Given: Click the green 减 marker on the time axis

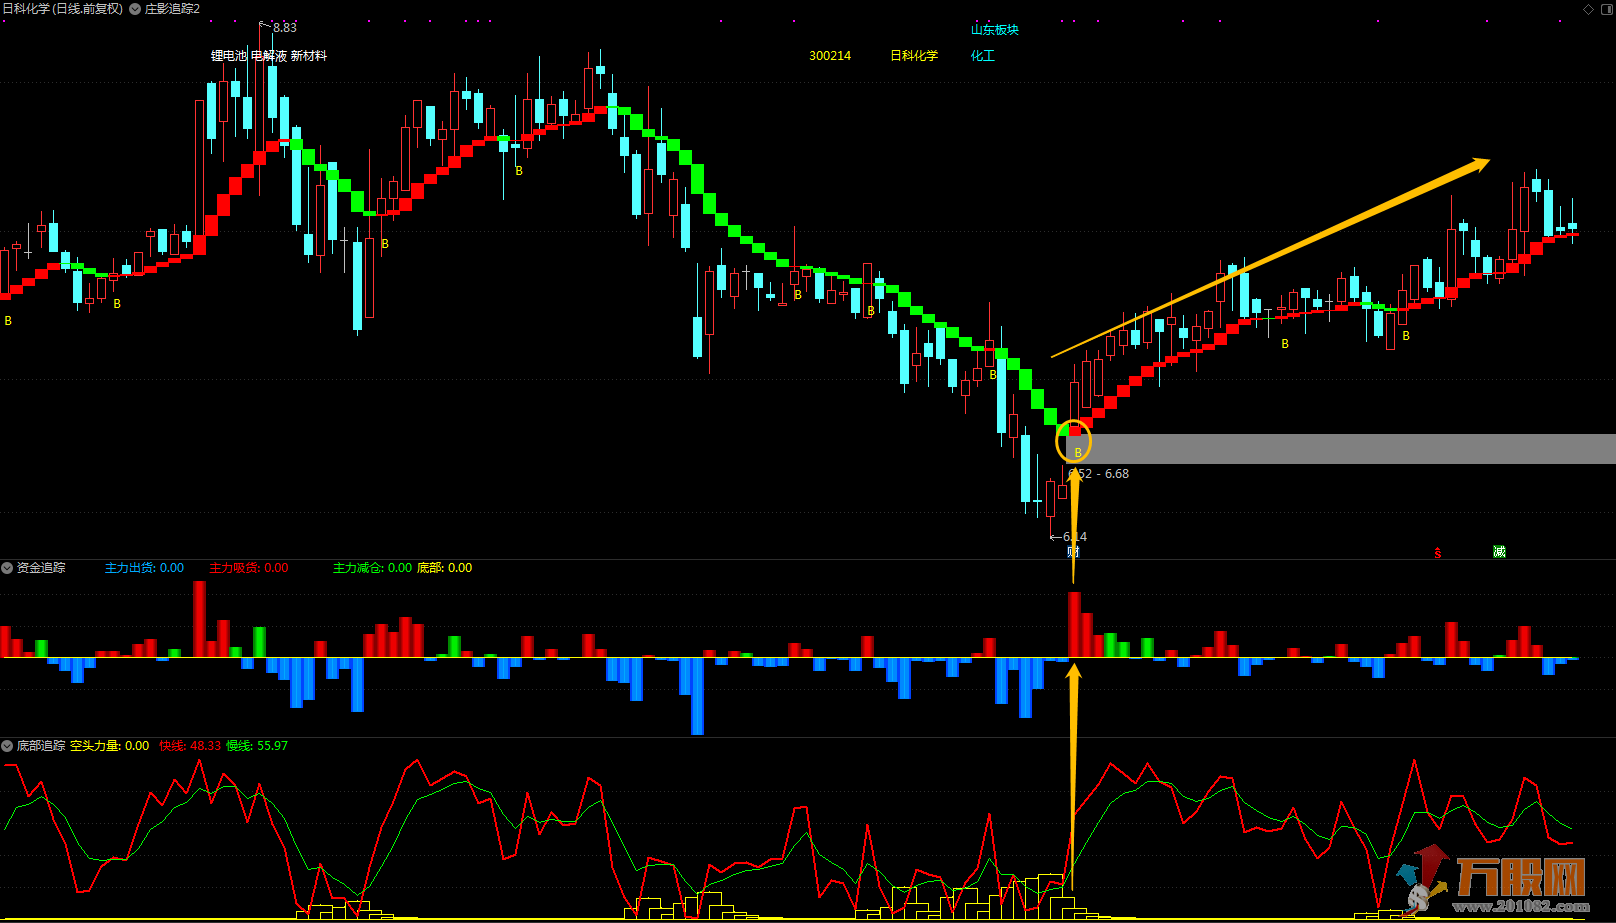Looking at the screenshot, I should coord(1499,552).
